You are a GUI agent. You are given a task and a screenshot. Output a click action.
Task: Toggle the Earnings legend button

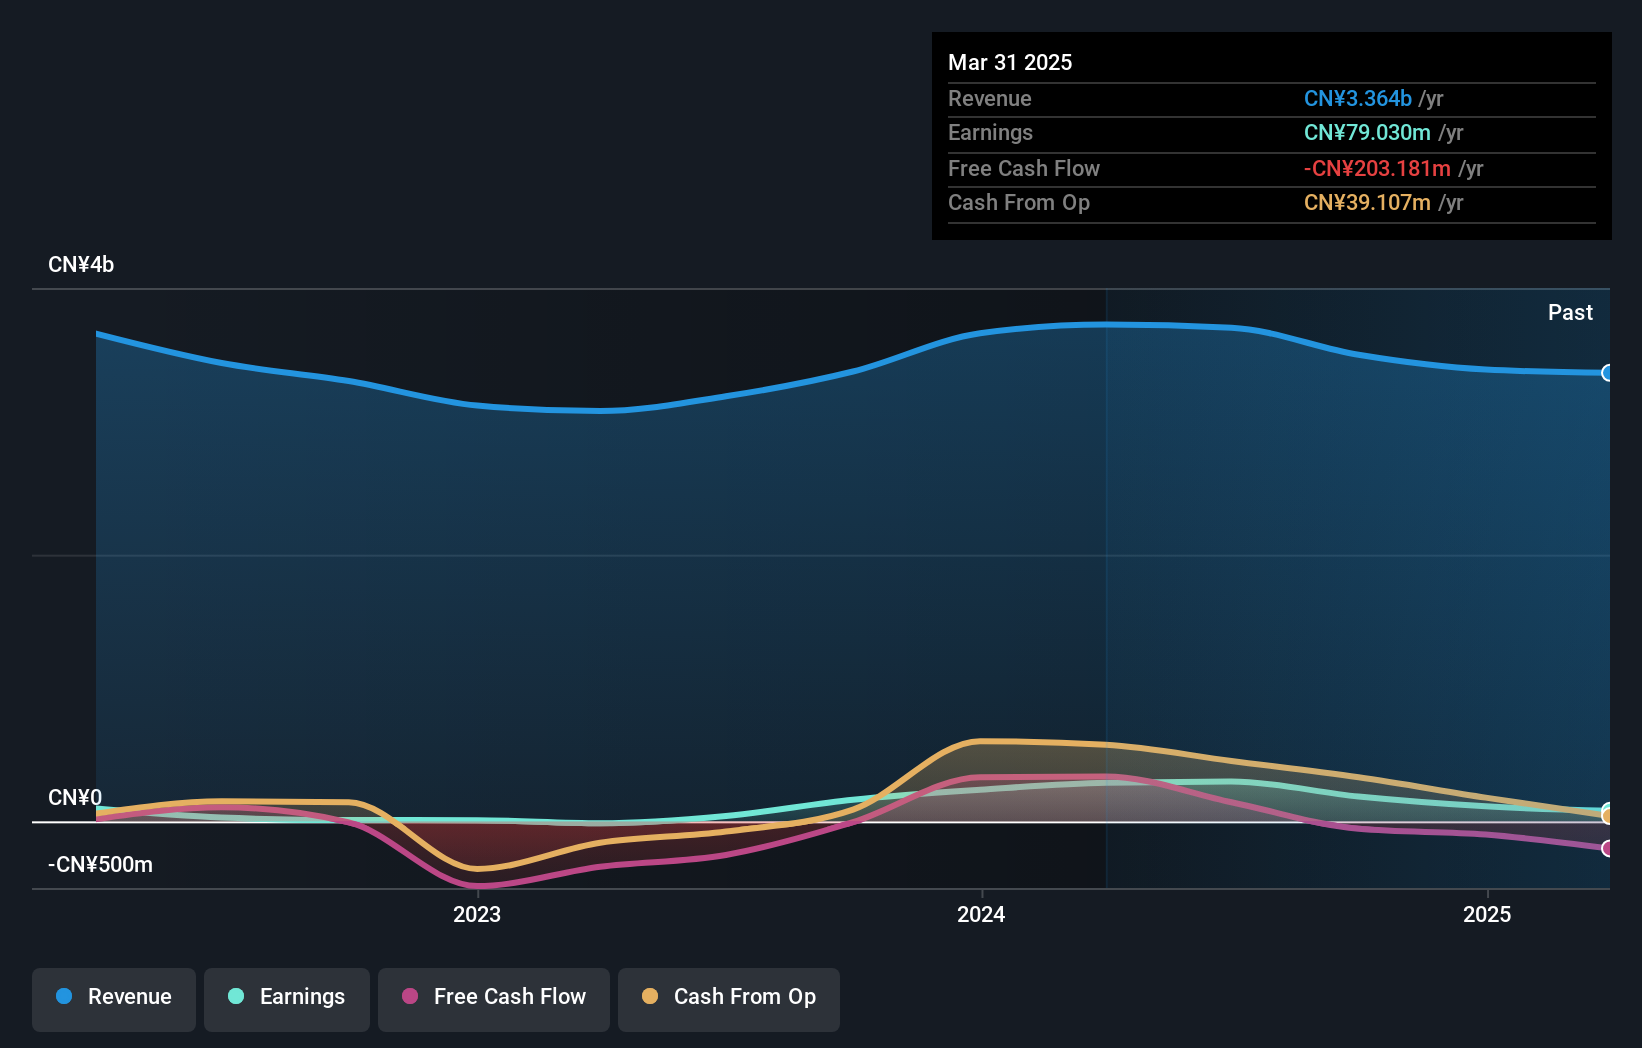click(287, 999)
